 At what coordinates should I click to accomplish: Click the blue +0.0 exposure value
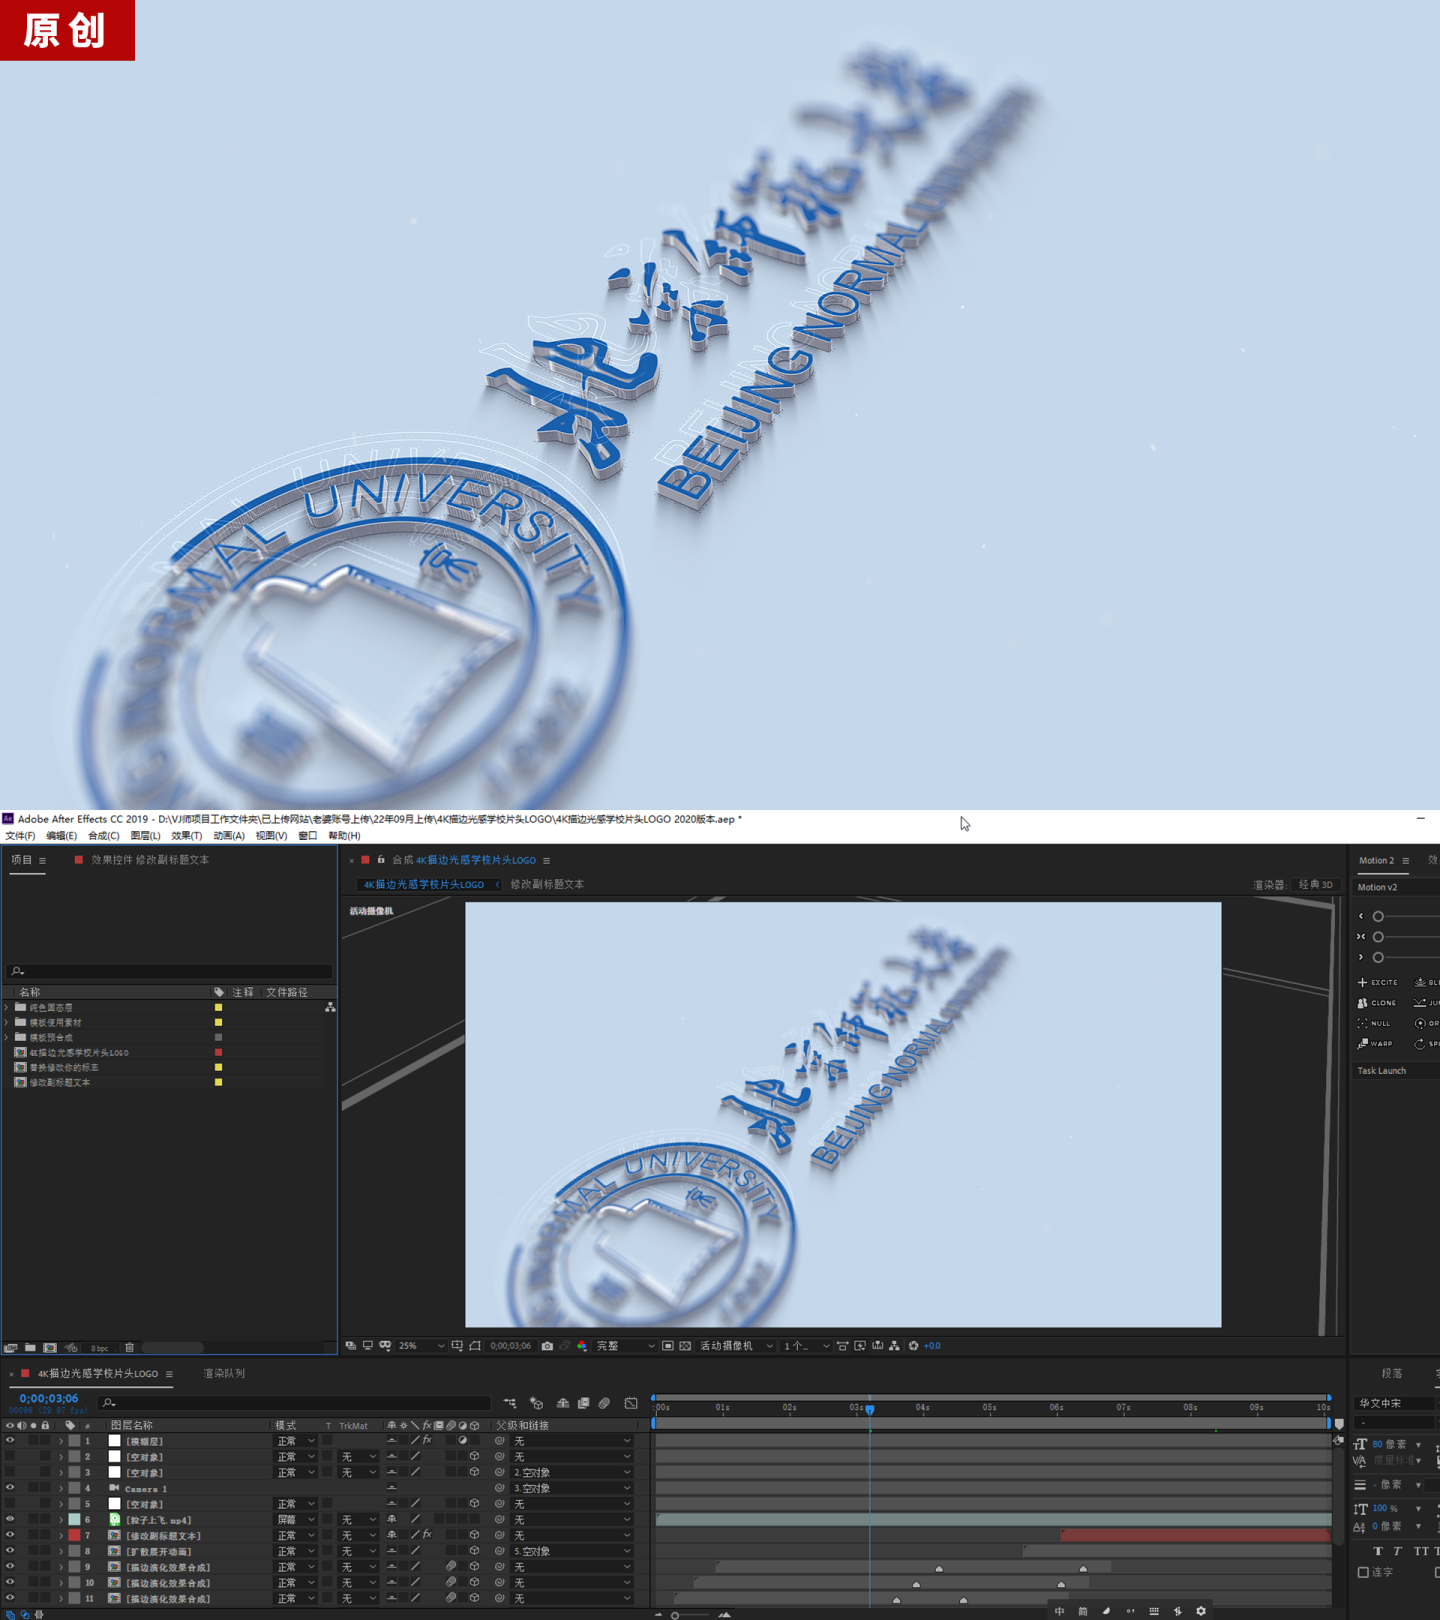click(x=932, y=1346)
